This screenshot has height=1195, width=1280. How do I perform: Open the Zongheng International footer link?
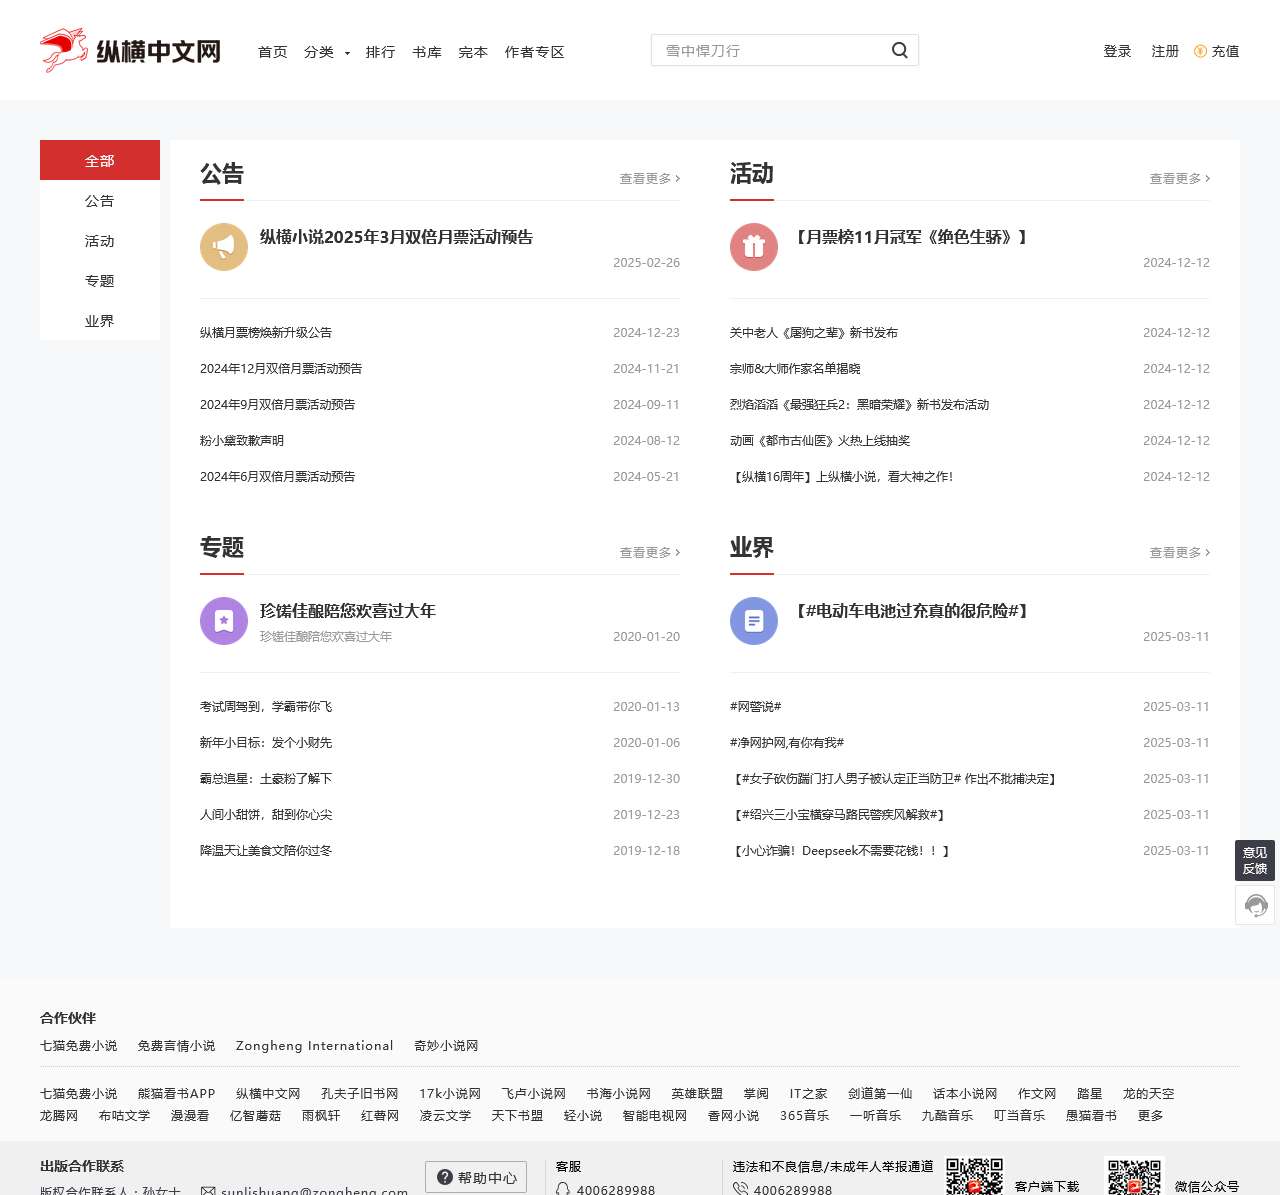314,1045
